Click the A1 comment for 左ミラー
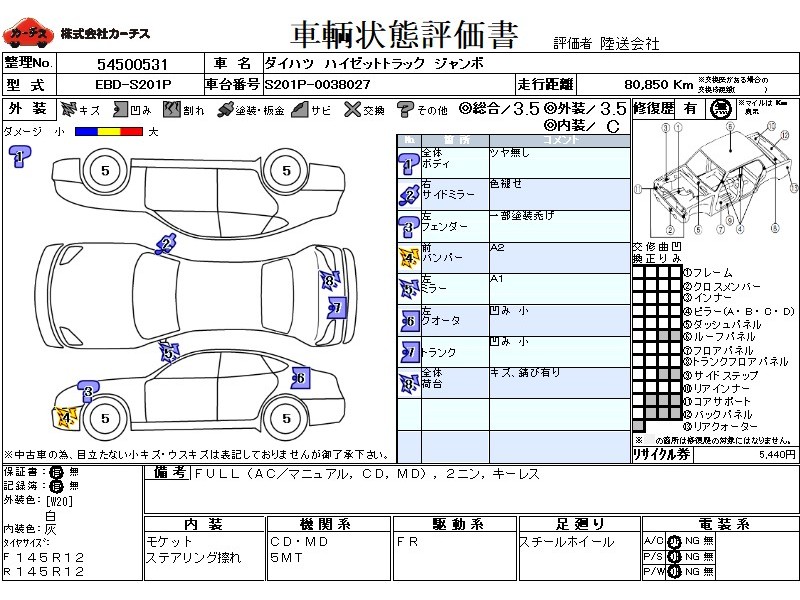800x600 pixels. coord(496,279)
